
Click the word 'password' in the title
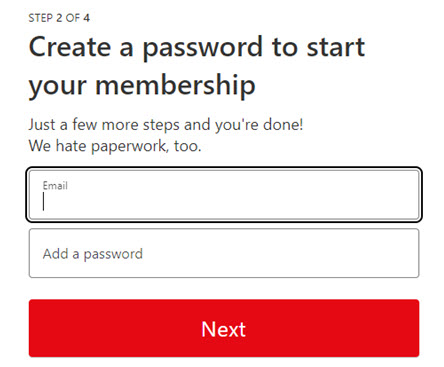203,49
